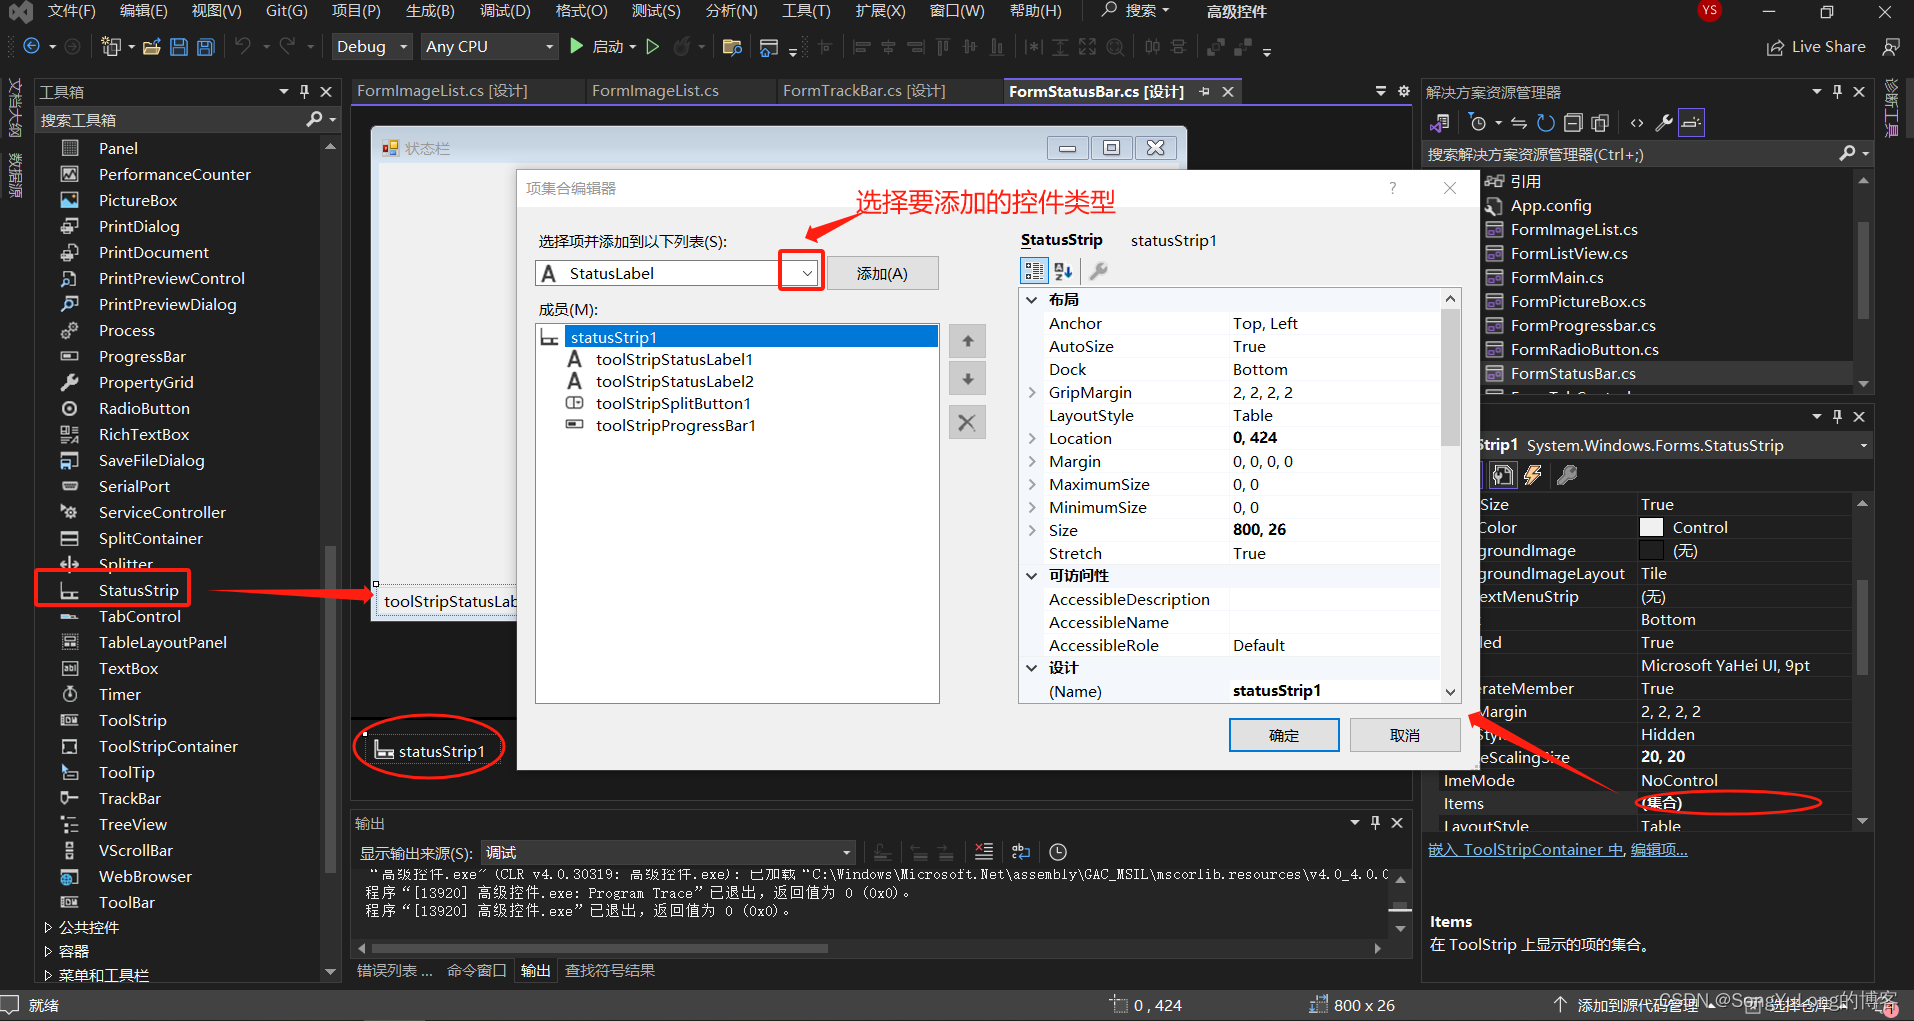
Task: Click the 添加到源代码管理 status bar button
Action: coord(1638,1005)
